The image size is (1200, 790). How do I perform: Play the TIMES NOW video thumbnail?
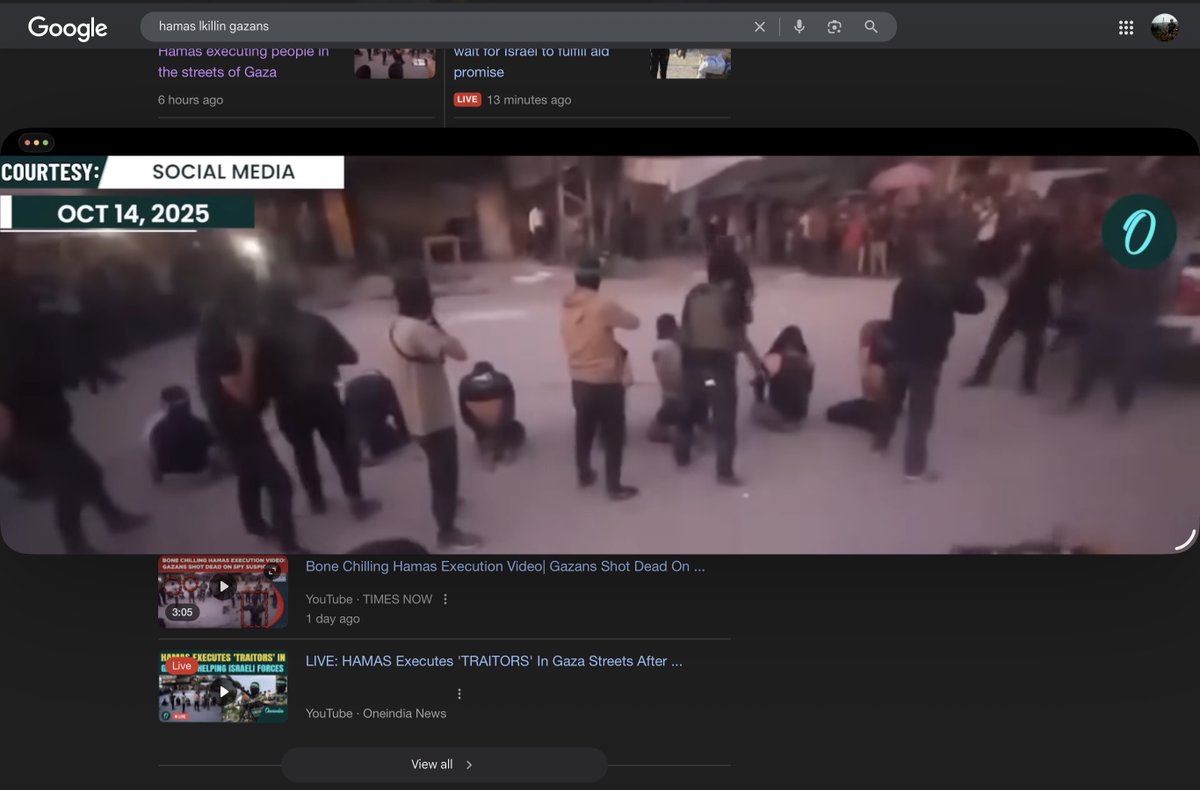click(223, 586)
